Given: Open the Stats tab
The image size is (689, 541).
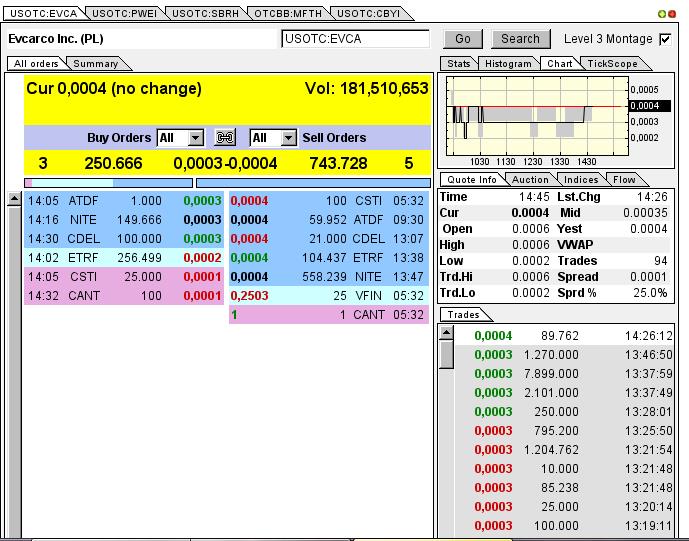Looking at the screenshot, I should (458, 64).
